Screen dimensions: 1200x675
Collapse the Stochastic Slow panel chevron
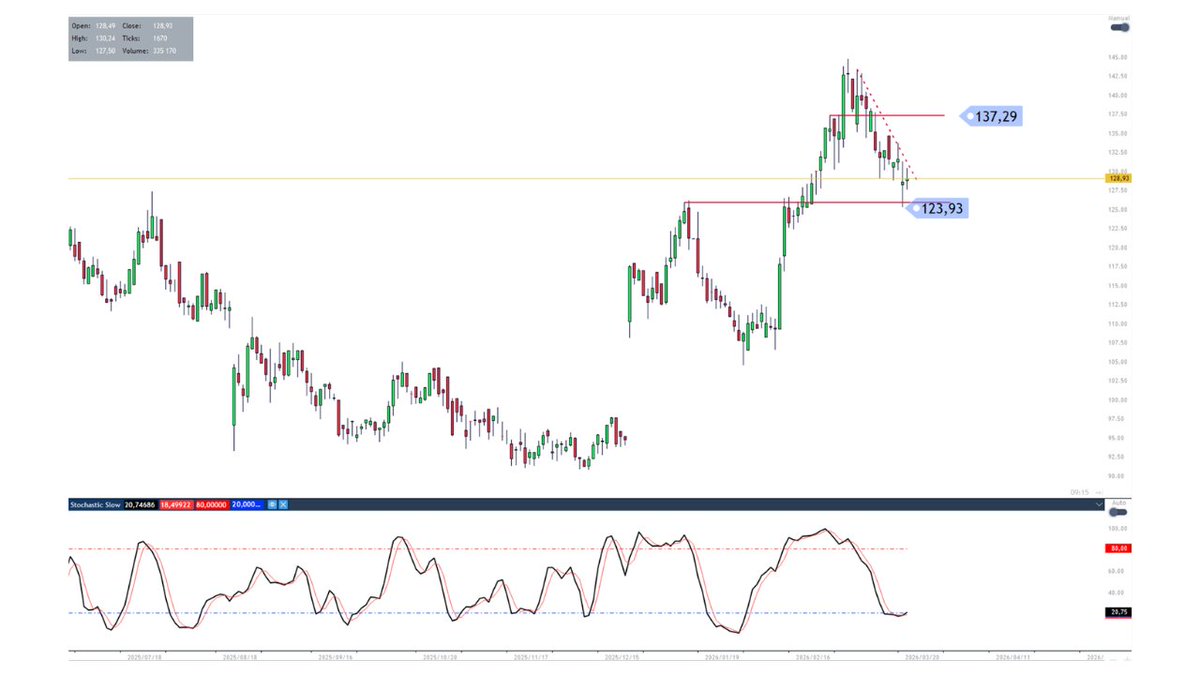click(1099, 505)
